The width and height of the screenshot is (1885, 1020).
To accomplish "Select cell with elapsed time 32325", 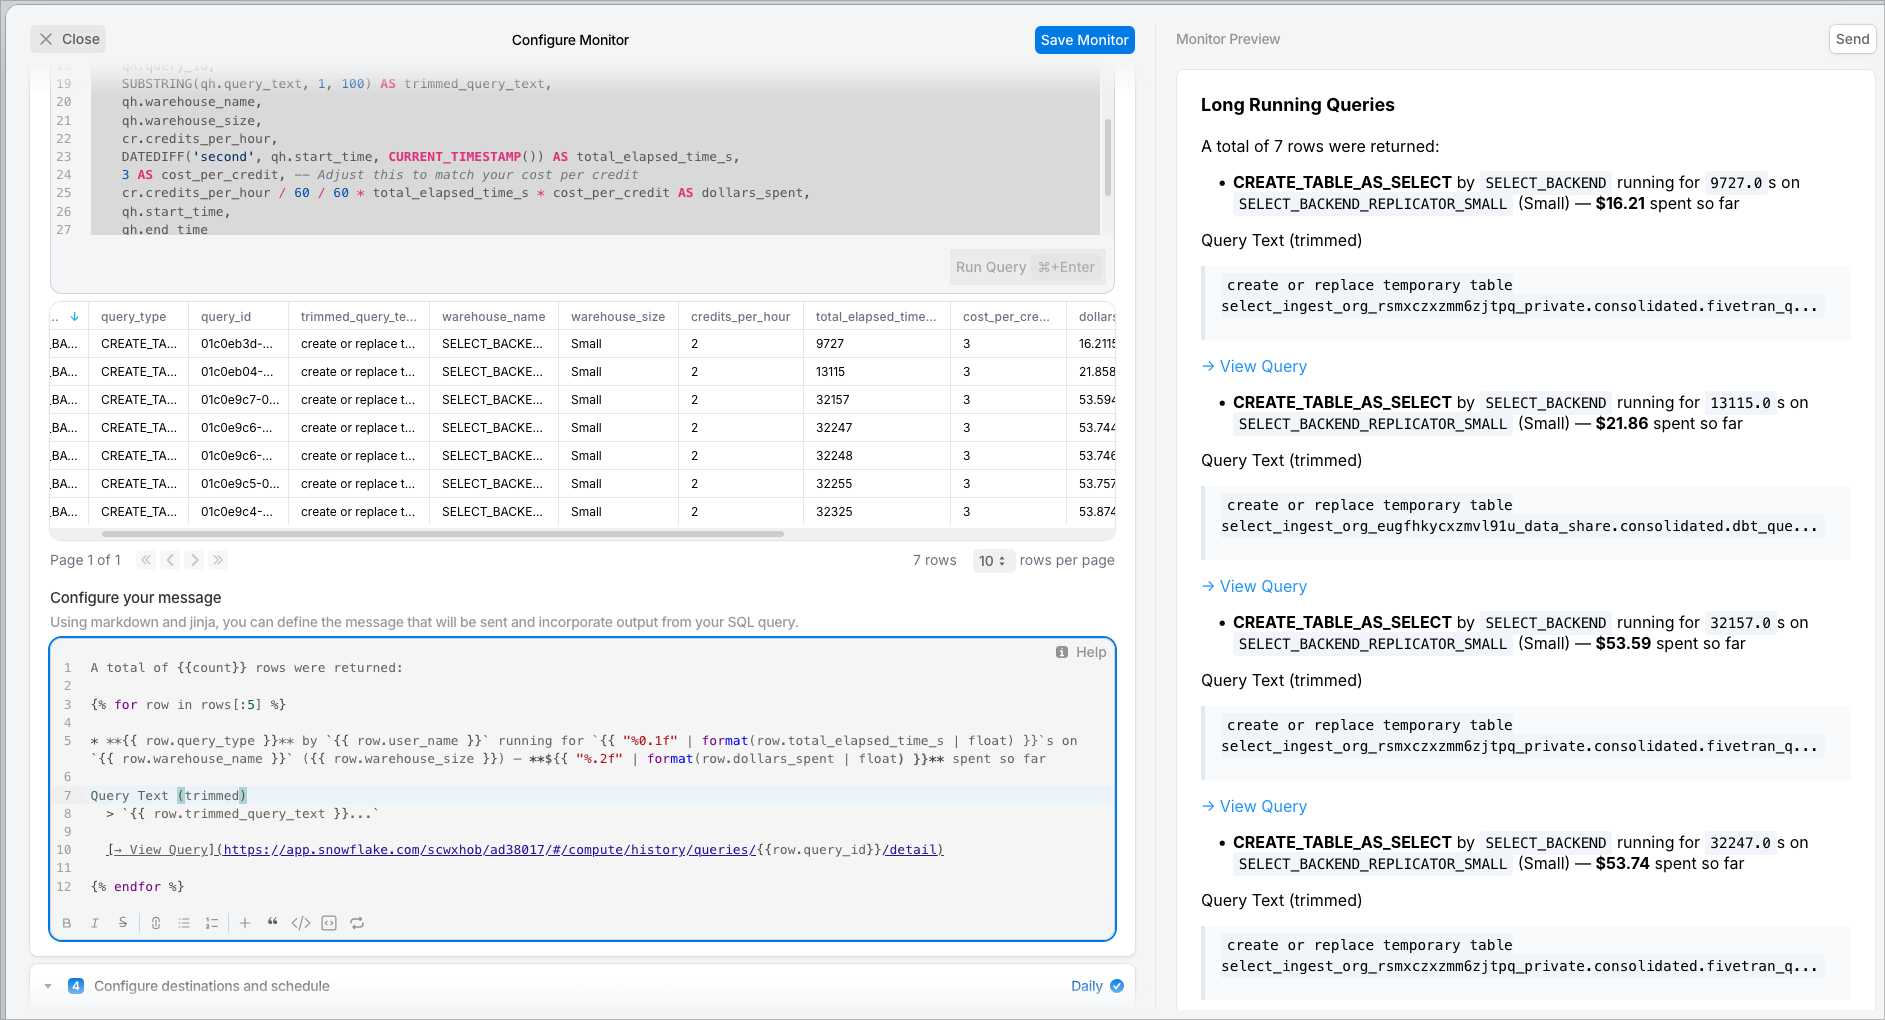I will pyautogui.click(x=876, y=512).
